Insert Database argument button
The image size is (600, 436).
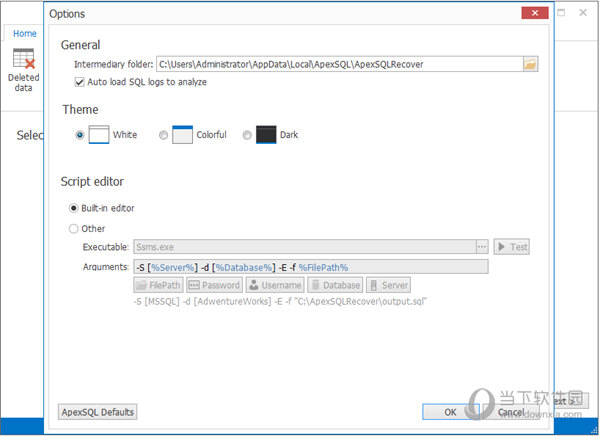click(335, 285)
